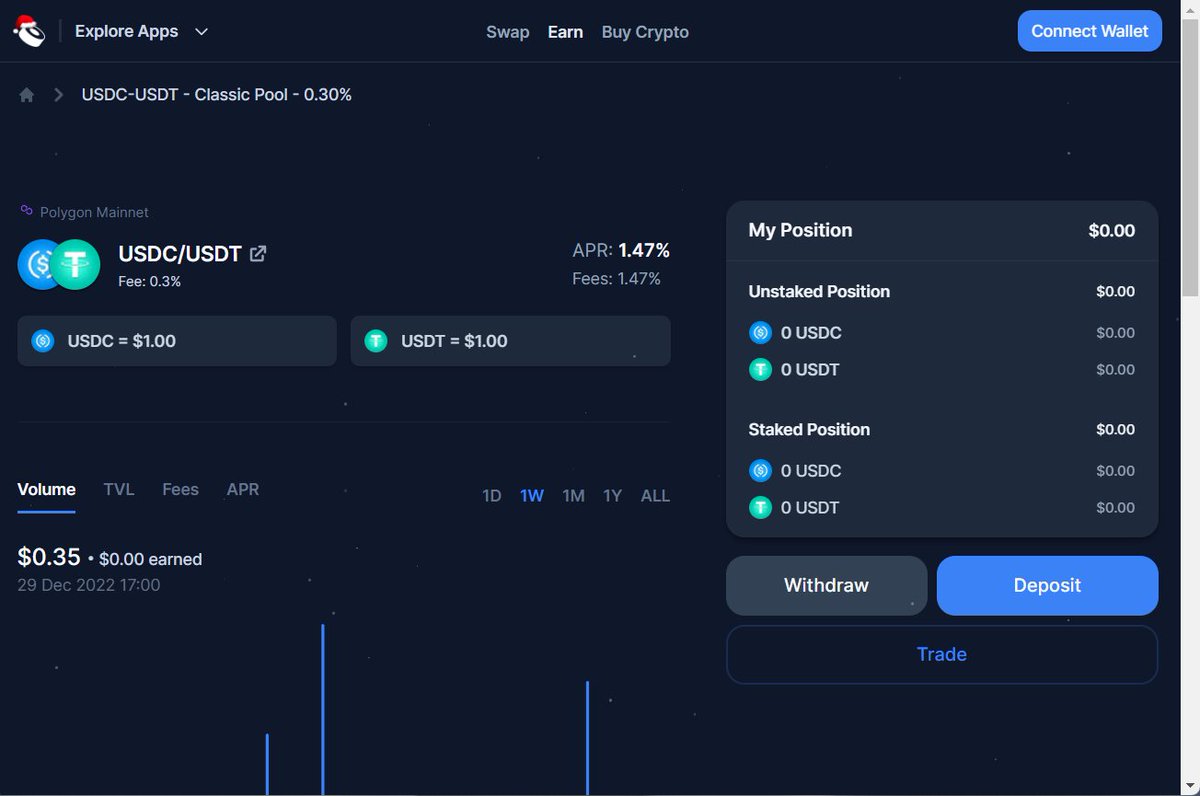The height and width of the screenshot is (796, 1200).
Task: Expand the Explore Apps dropdown
Action: [x=142, y=31]
